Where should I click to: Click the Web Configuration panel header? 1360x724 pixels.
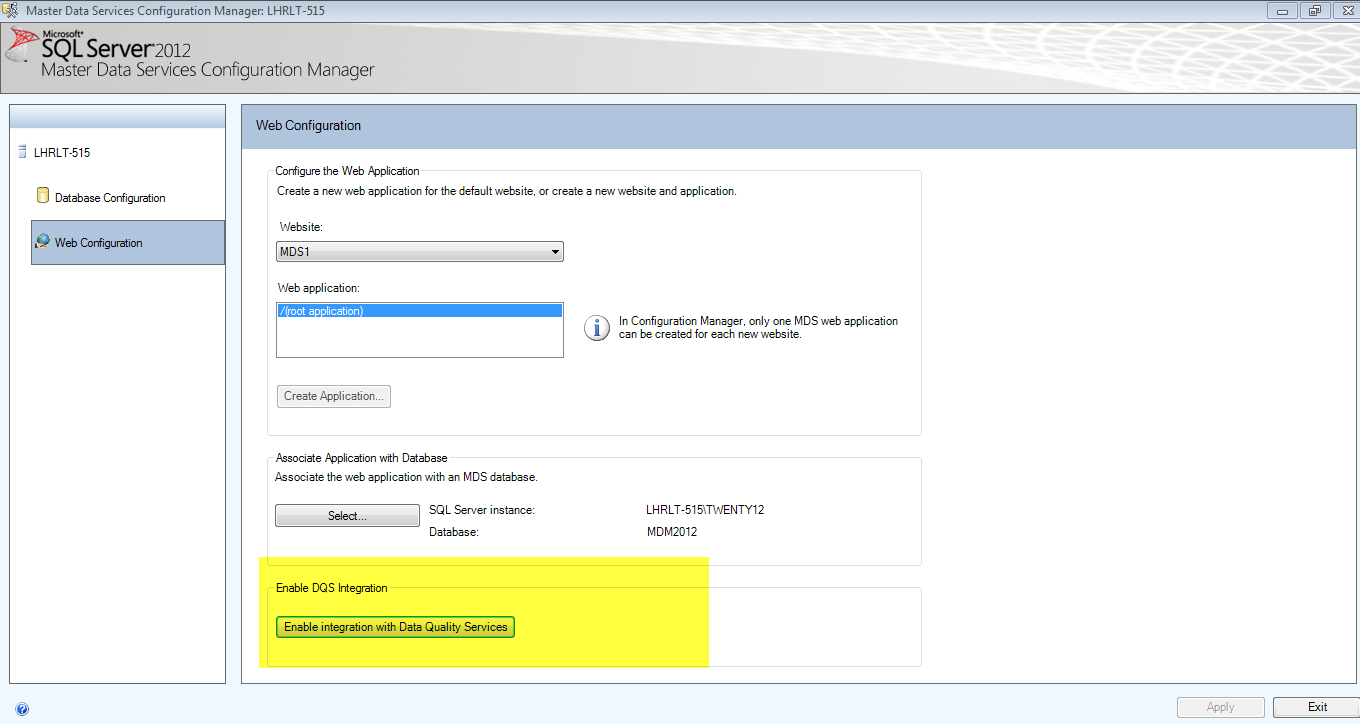pyautogui.click(x=800, y=126)
